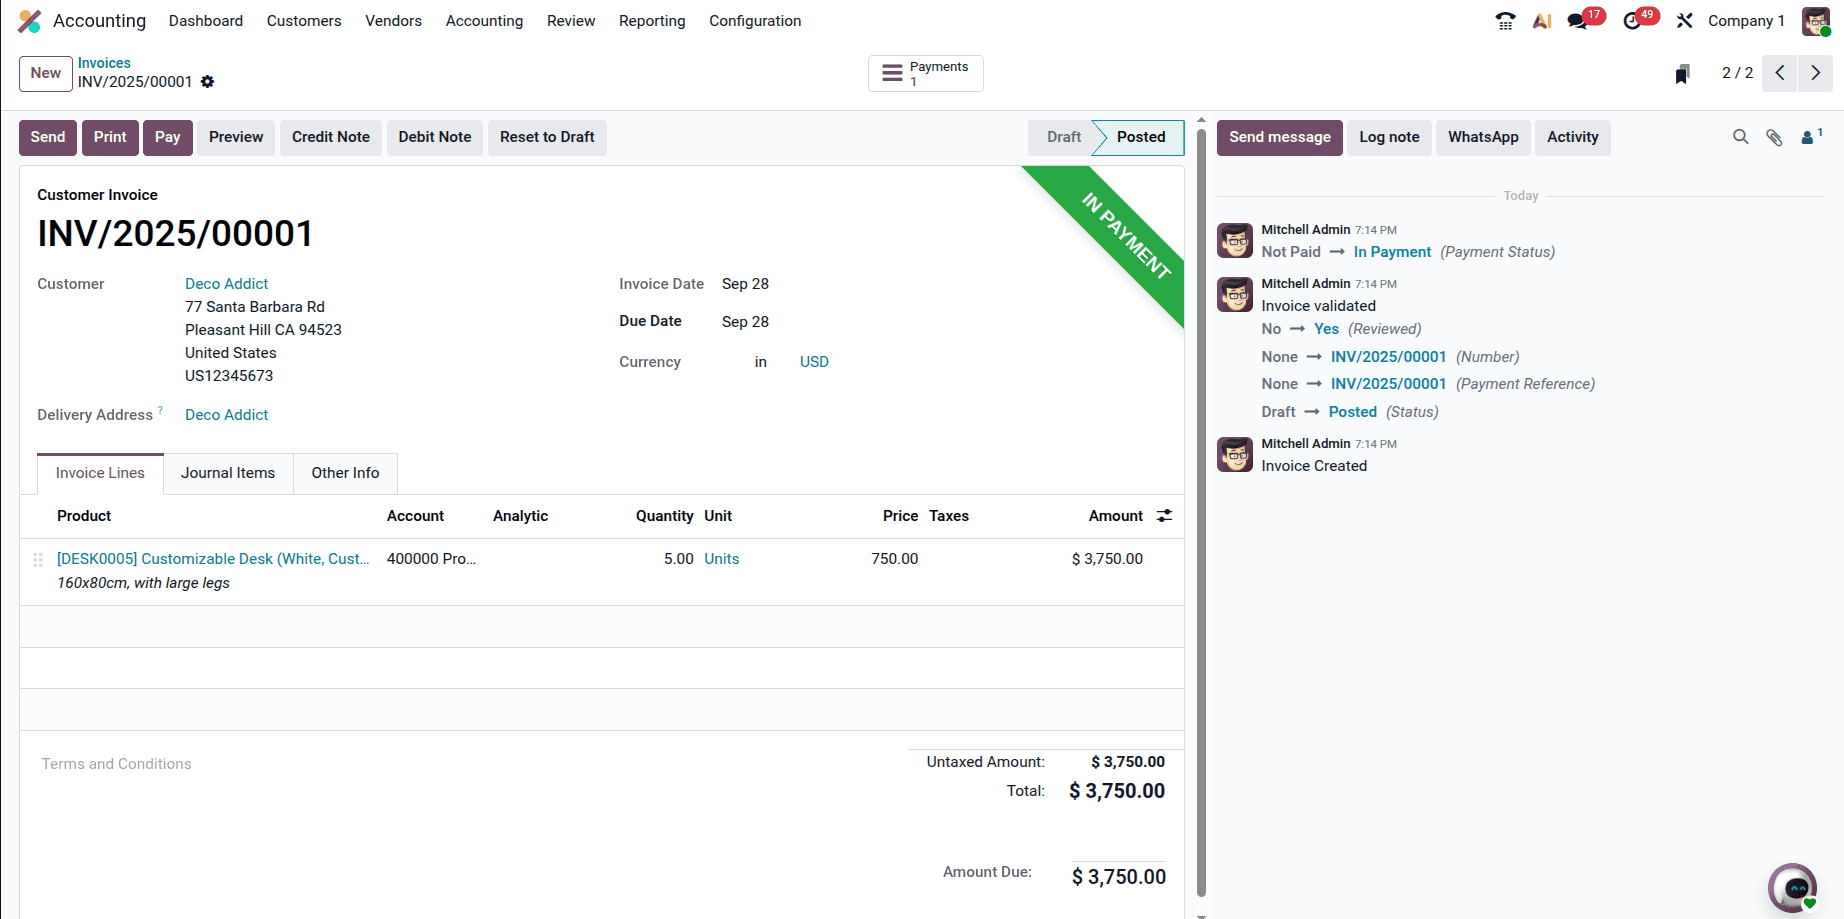Click the paperclip attachments icon
Screen dimensions: 1844x919
1774,138
